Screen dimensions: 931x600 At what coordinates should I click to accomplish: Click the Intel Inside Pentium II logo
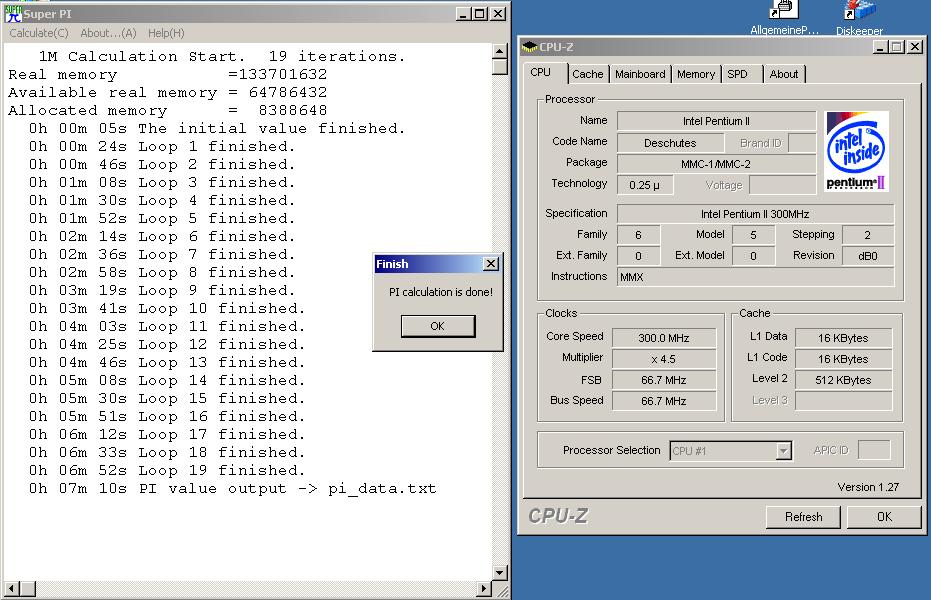coord(856,151)
